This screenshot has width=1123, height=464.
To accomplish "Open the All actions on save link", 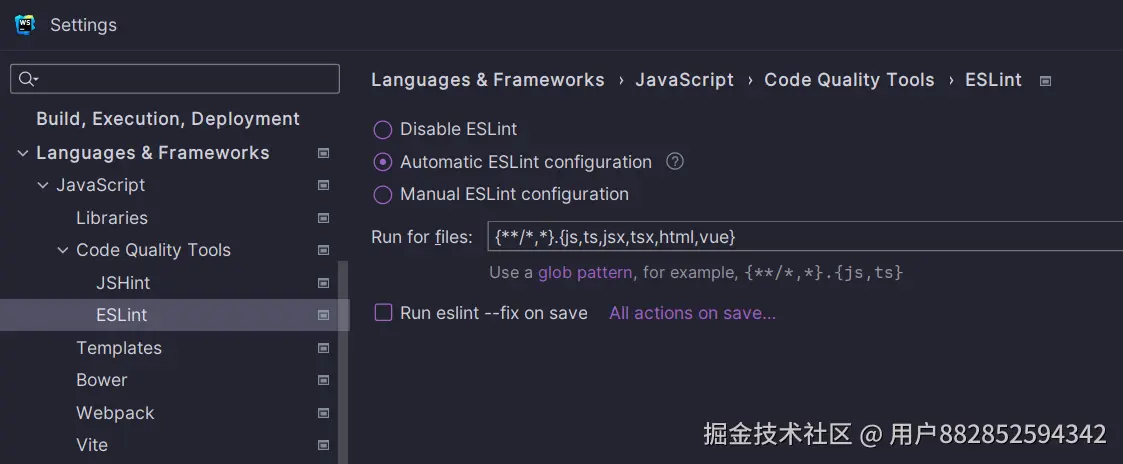I will (x=692, y=313).
